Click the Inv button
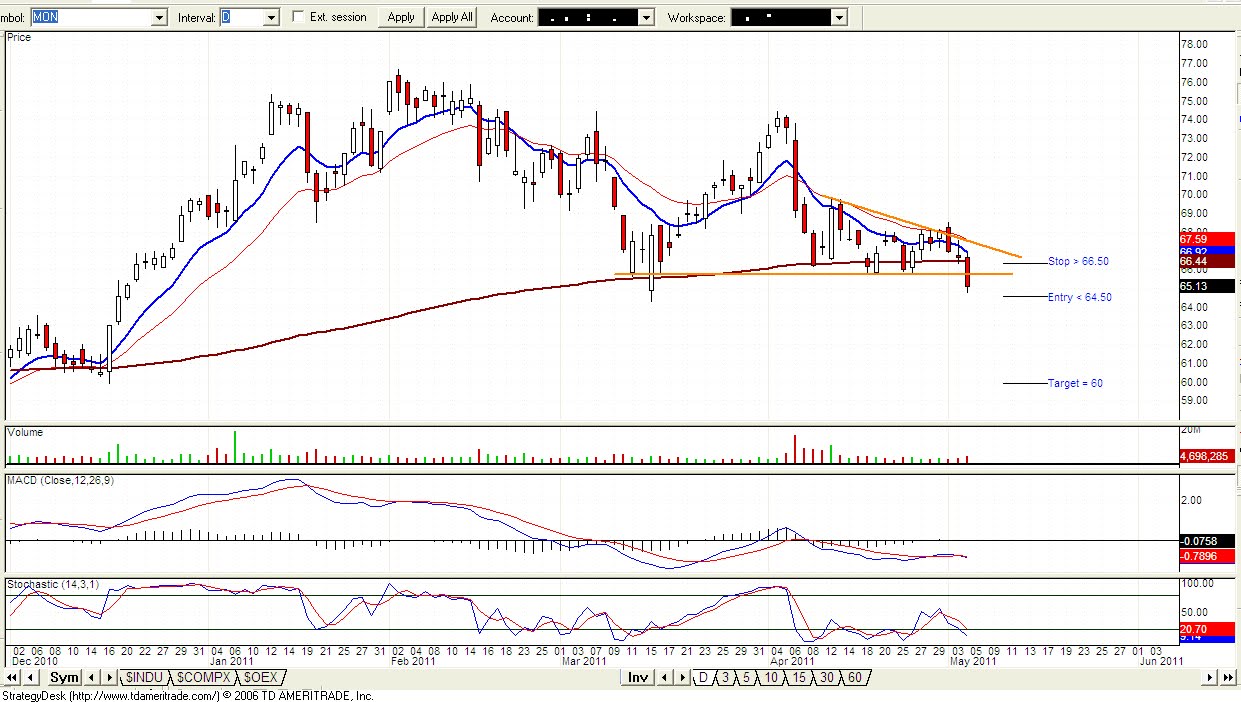This screenshot has height=702, width=1241. click(x=637, y=677)
